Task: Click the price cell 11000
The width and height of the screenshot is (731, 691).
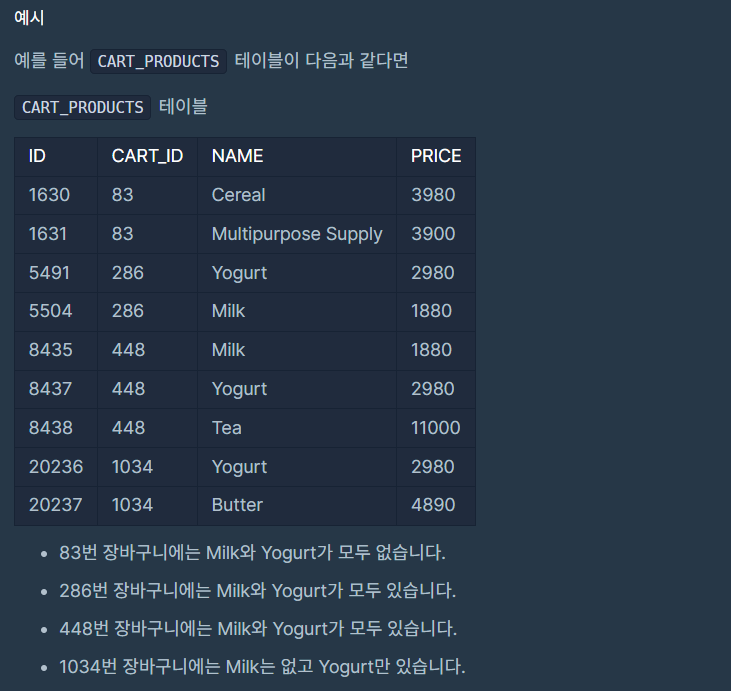Action: coord(436,428)
